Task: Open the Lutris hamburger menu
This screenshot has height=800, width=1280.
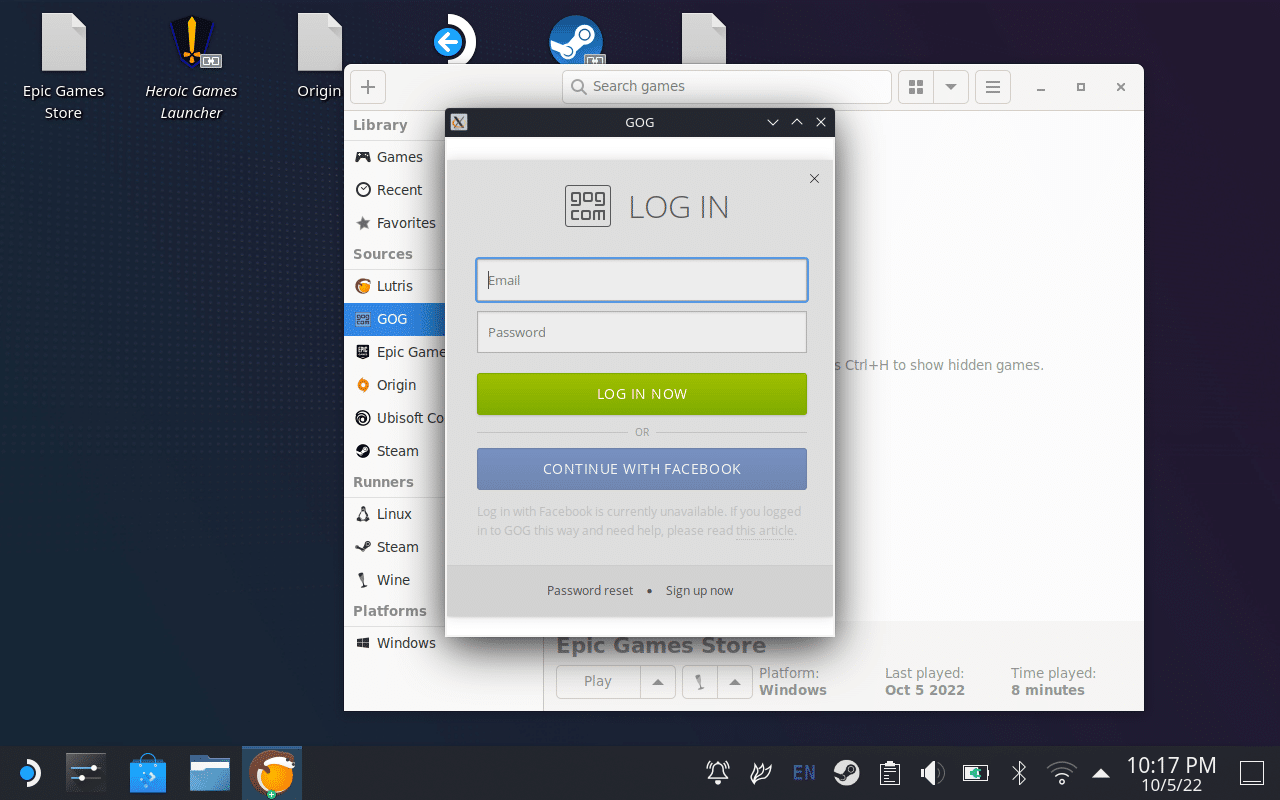Action: (993, 87)
